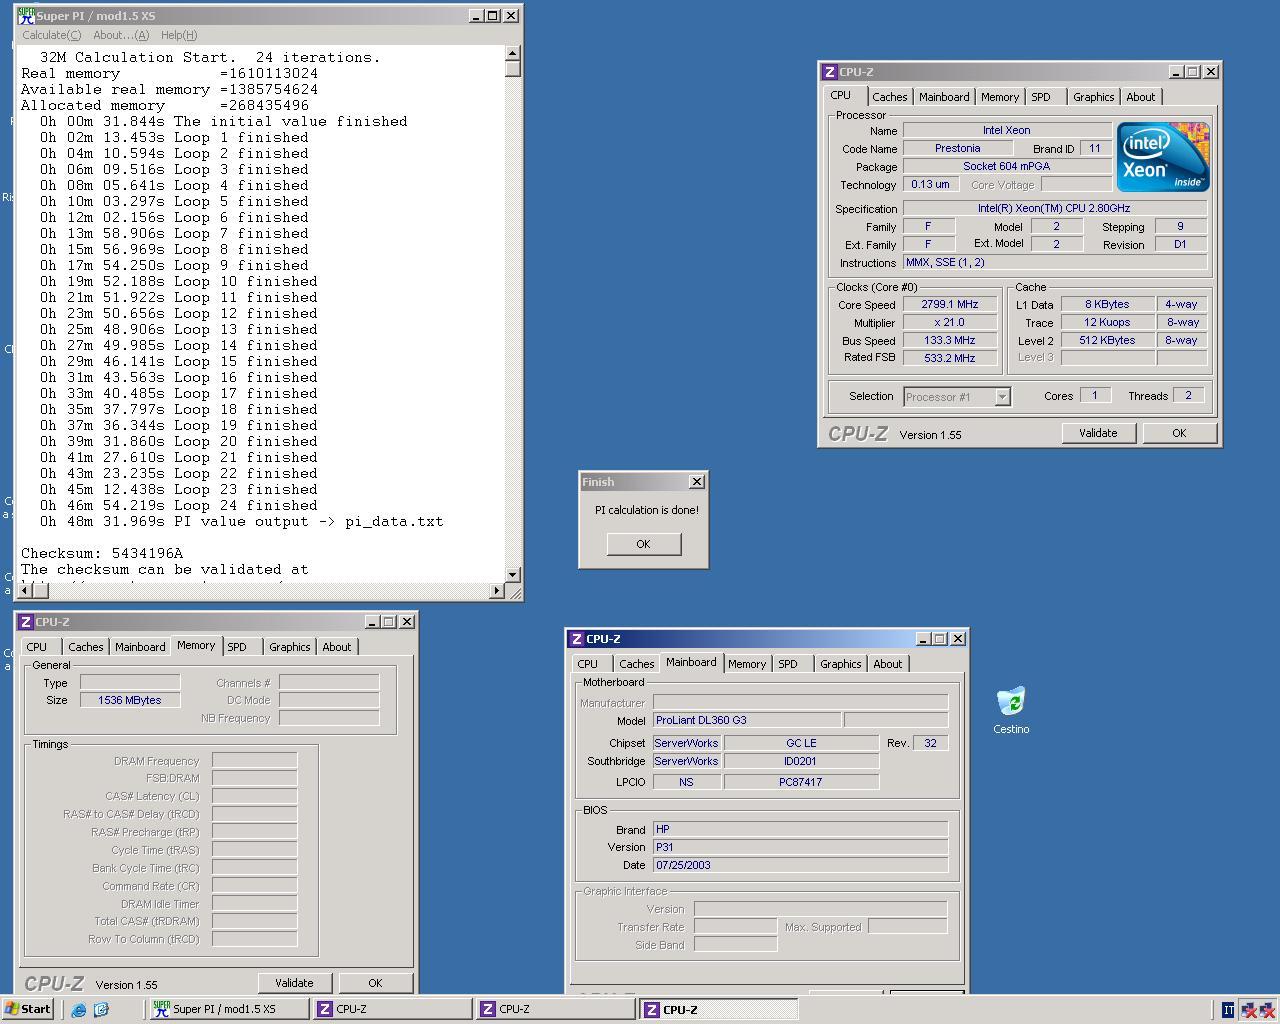Image resolution: width=1280 pixels, height=1024 pixels.
Task: Open the Processor #1 selection dropdown
Action: (x=957, y=397)
